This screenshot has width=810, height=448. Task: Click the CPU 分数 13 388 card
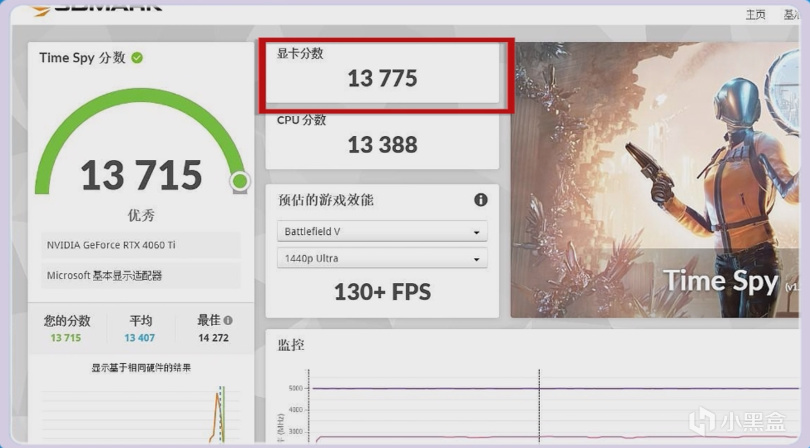tap(382, 139)
